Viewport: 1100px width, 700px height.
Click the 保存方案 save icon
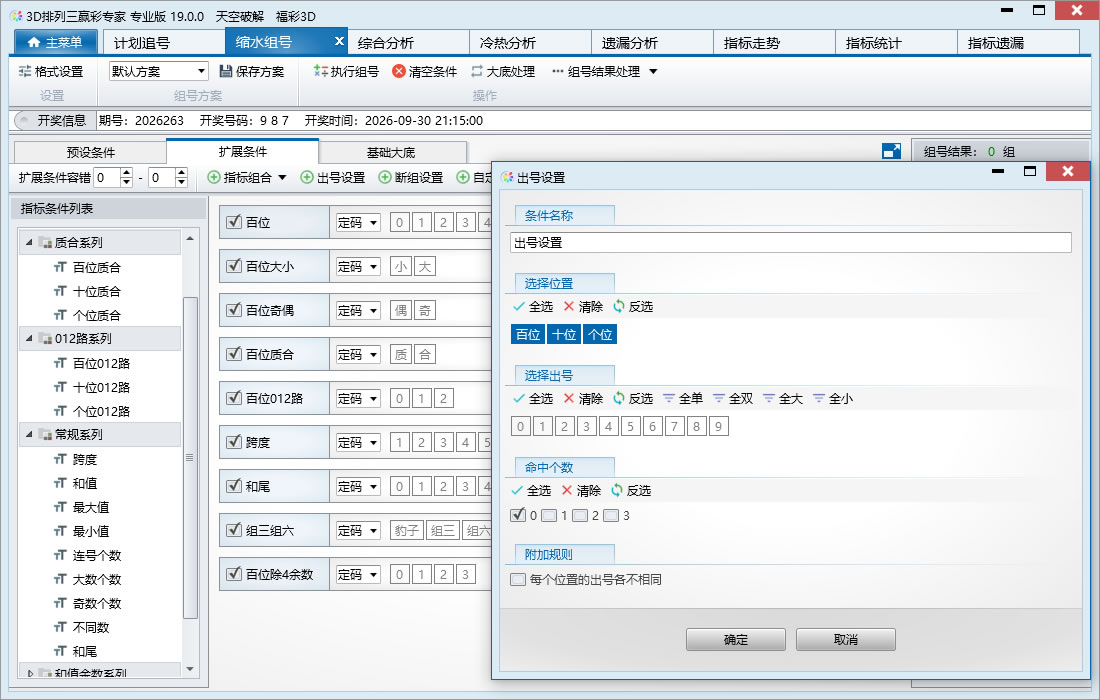coord(226,72)
